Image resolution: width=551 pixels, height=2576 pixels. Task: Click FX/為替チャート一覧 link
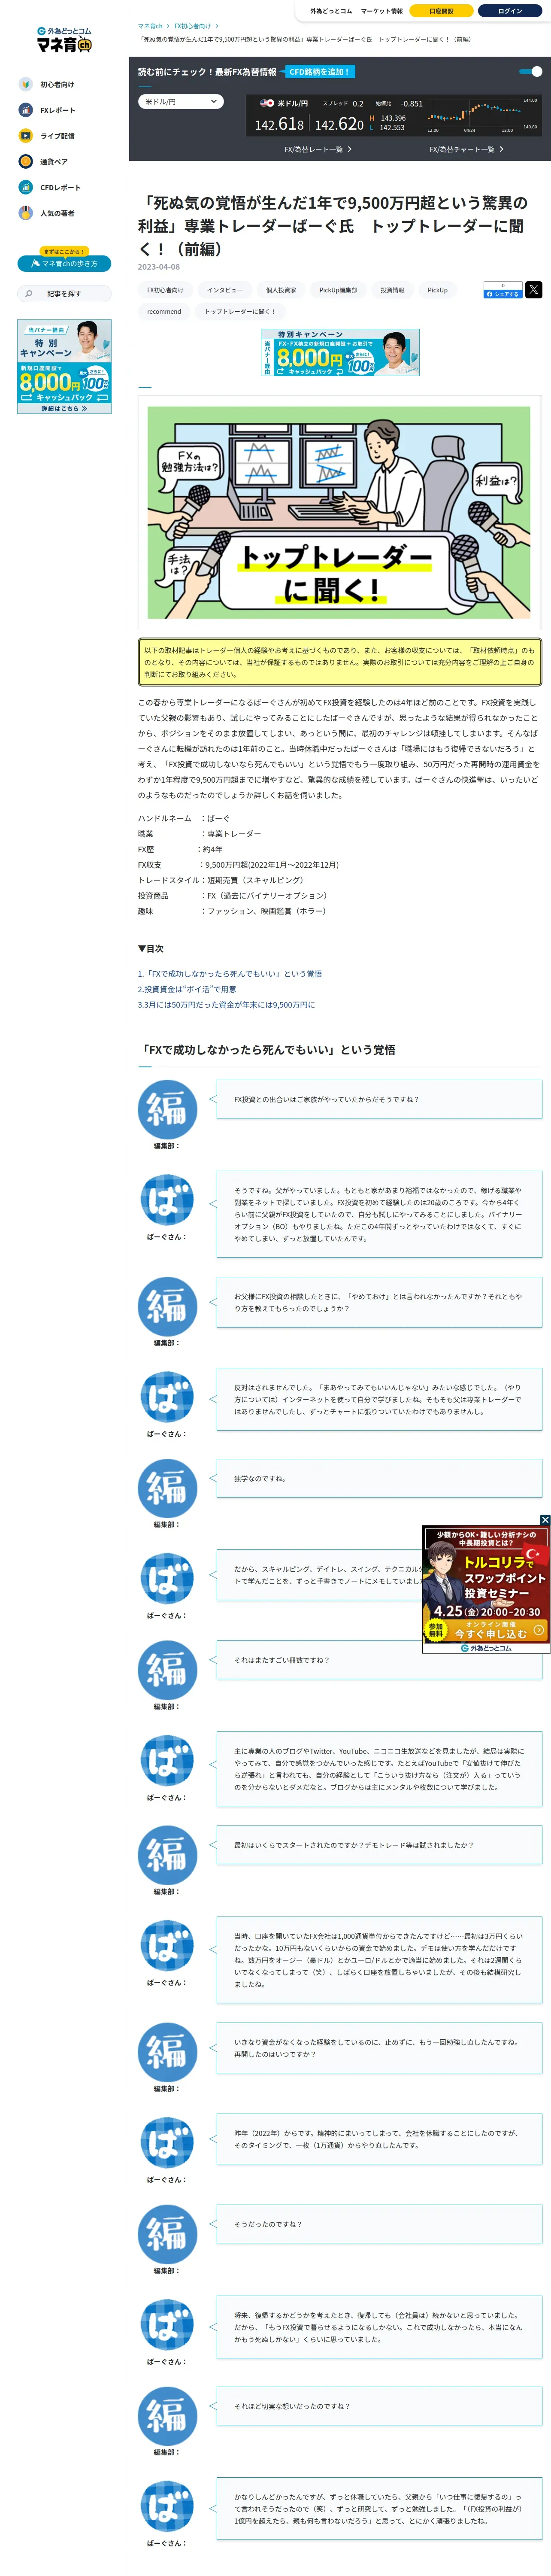(466, 149)
